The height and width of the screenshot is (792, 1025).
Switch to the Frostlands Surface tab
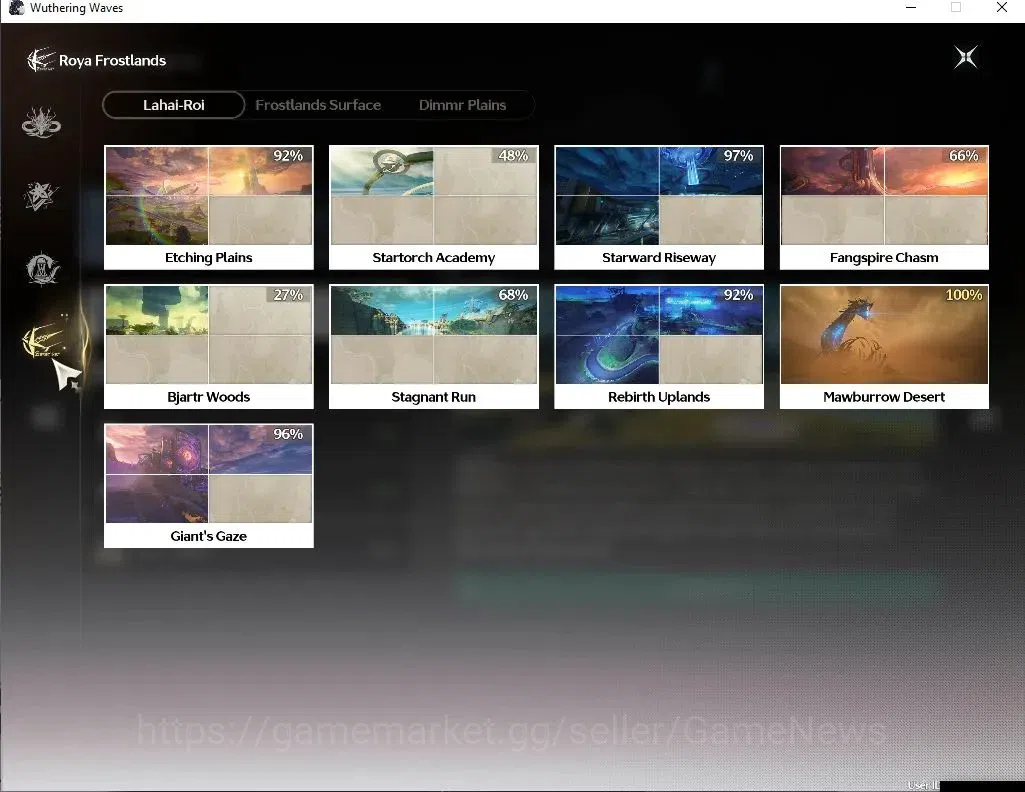[318, 105]
